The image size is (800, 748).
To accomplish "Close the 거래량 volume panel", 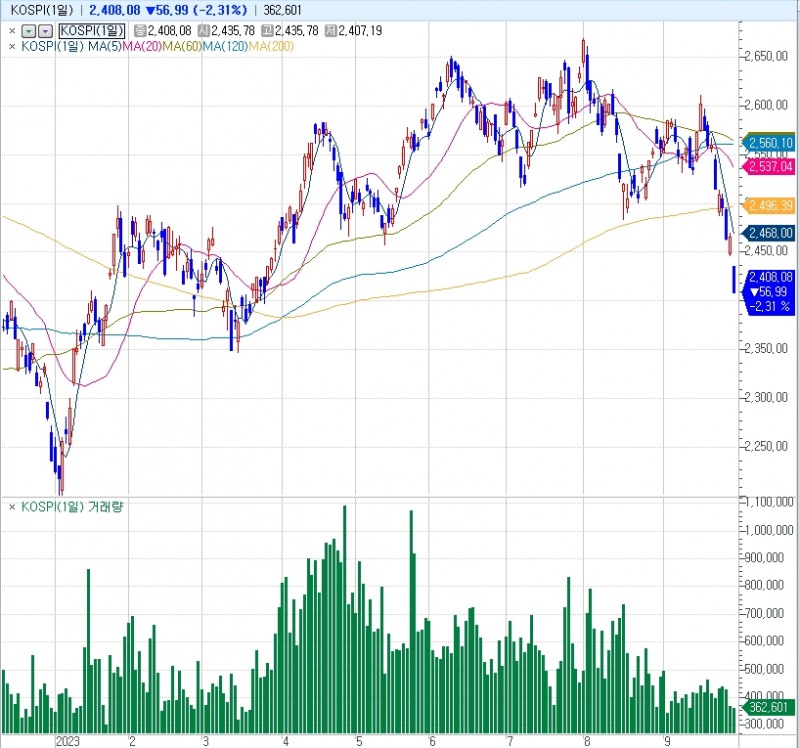I will pos(12,507).
